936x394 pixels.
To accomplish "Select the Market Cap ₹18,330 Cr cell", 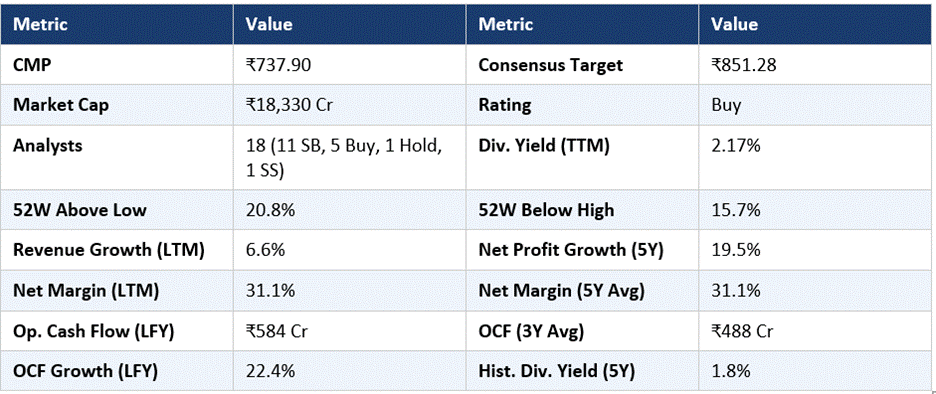I will [x=349, y=105].
